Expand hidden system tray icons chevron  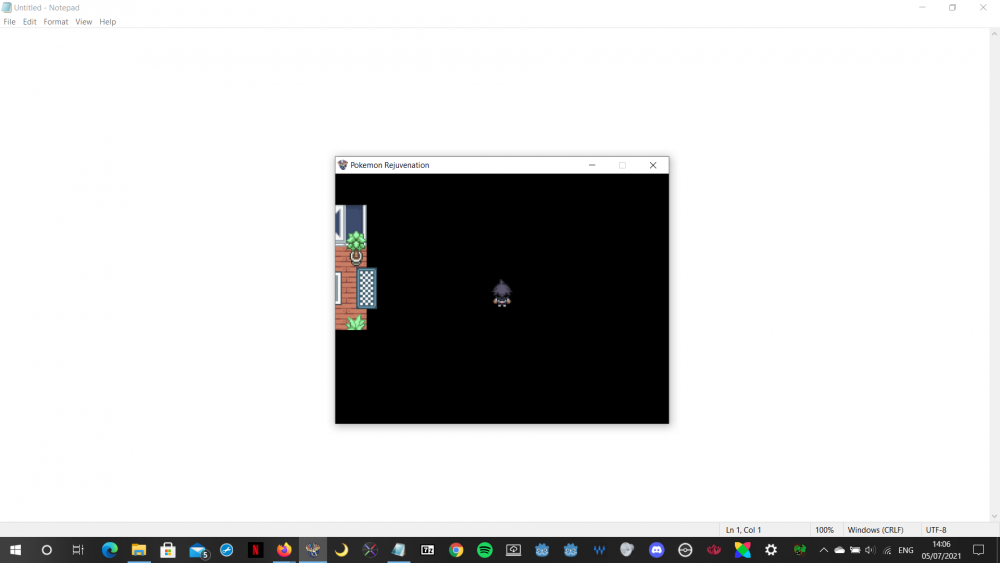(x=824, y=550)
